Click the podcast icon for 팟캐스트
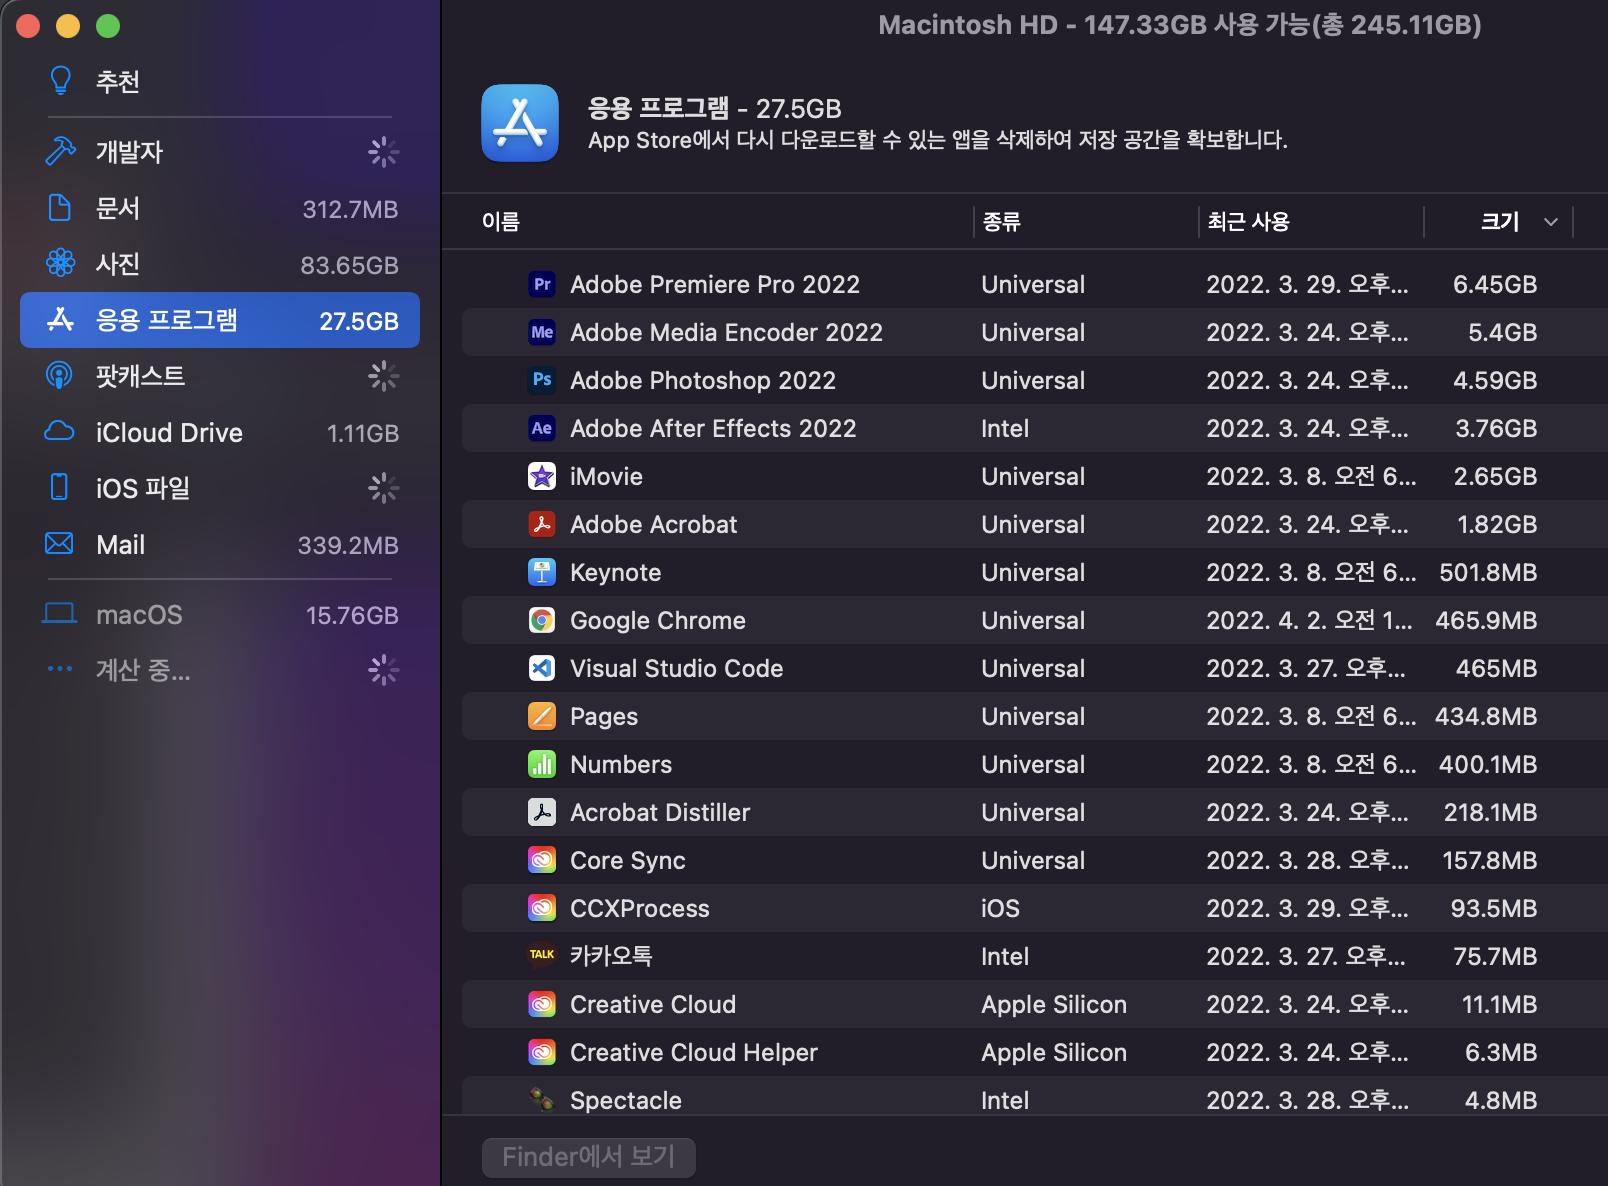The image size is (1608, 1186). click(60, 376)
